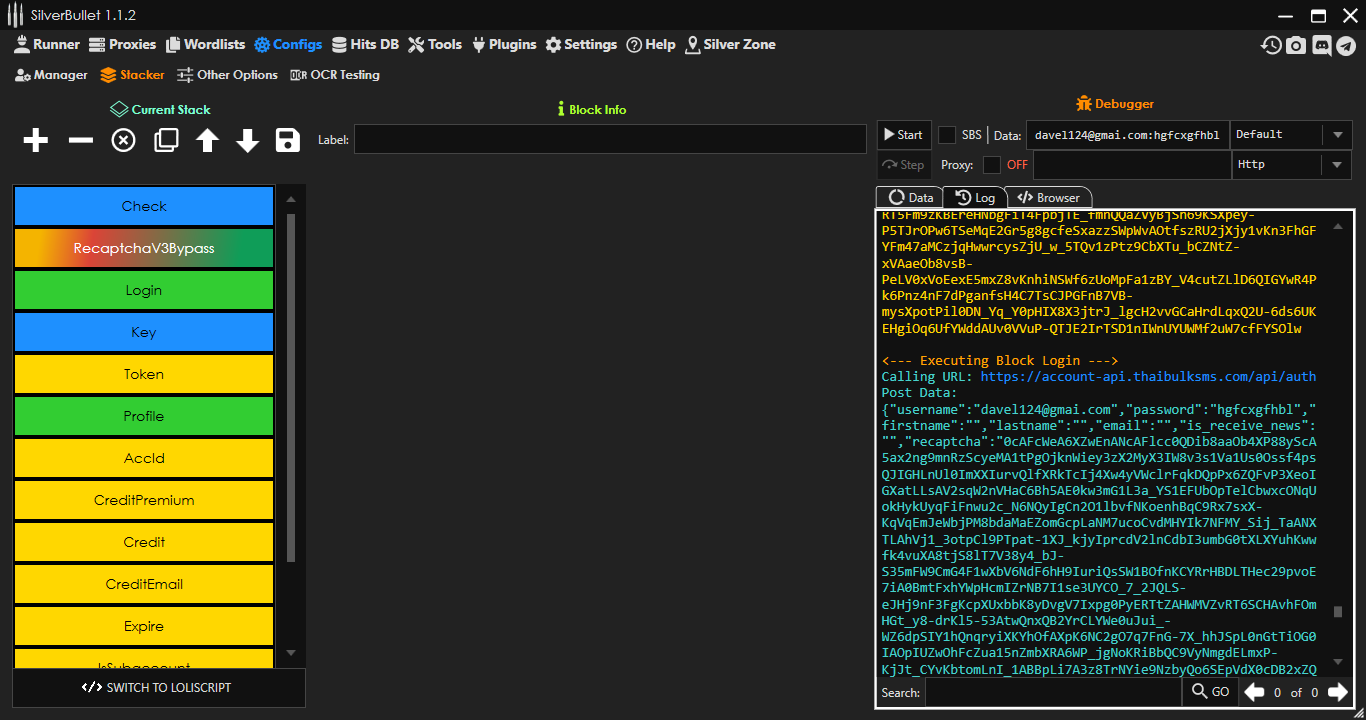Click the Label input field
The width and height of the screenshot is (1366, 720).
pos(610,140)
